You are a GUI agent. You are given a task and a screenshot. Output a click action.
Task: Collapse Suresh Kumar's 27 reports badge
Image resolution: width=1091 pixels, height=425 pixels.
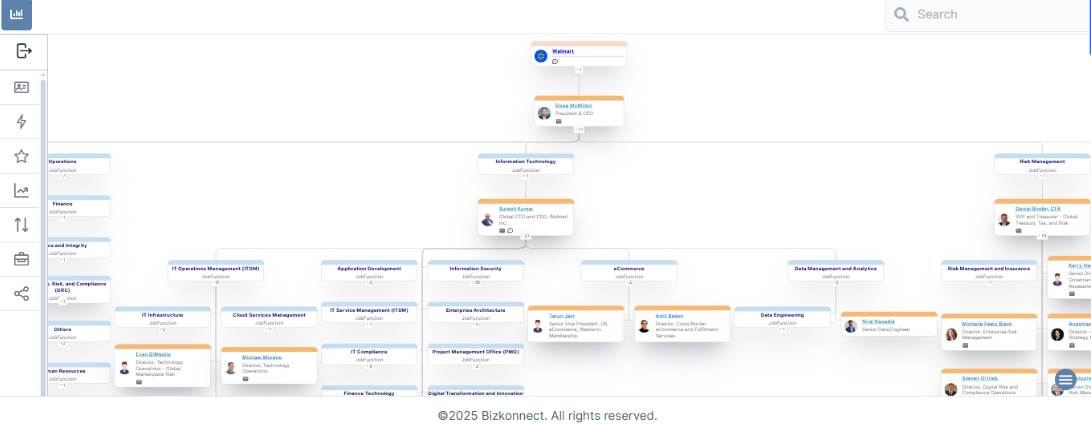[525, 236]
